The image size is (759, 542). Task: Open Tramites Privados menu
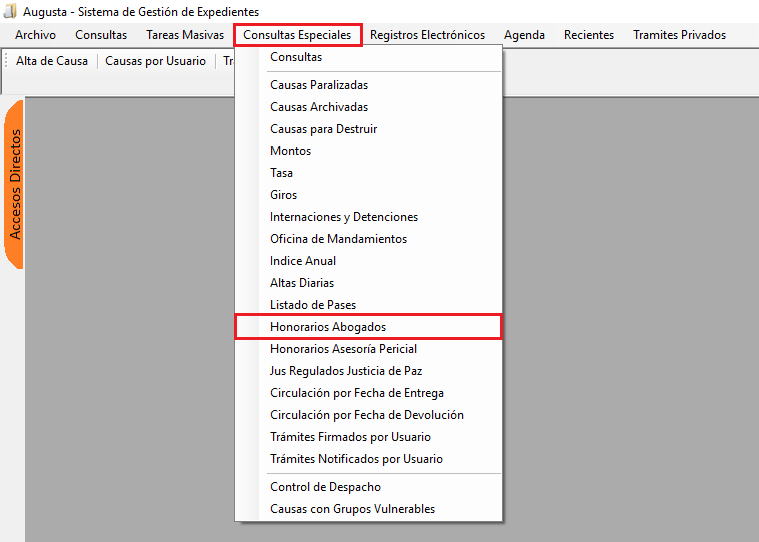coord(679,35)
